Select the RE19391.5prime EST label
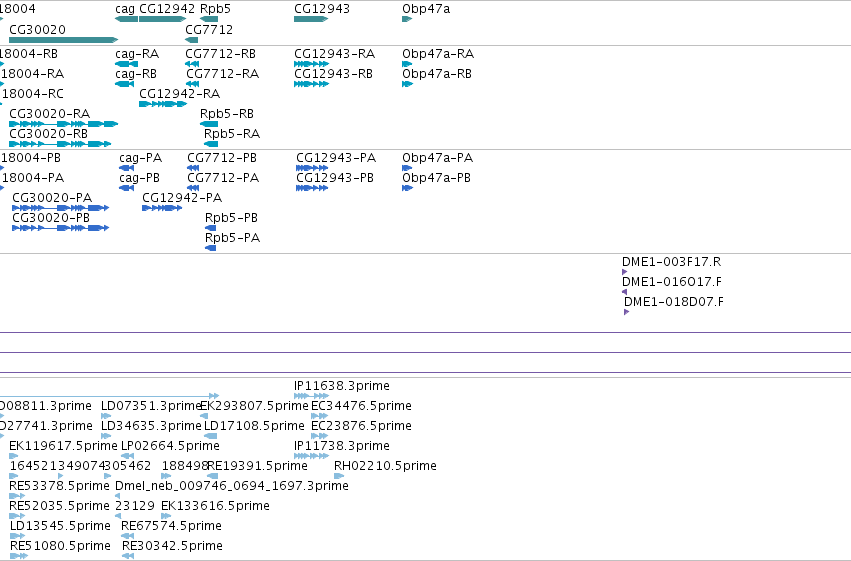The image size is (851, 561). (257, 466)
